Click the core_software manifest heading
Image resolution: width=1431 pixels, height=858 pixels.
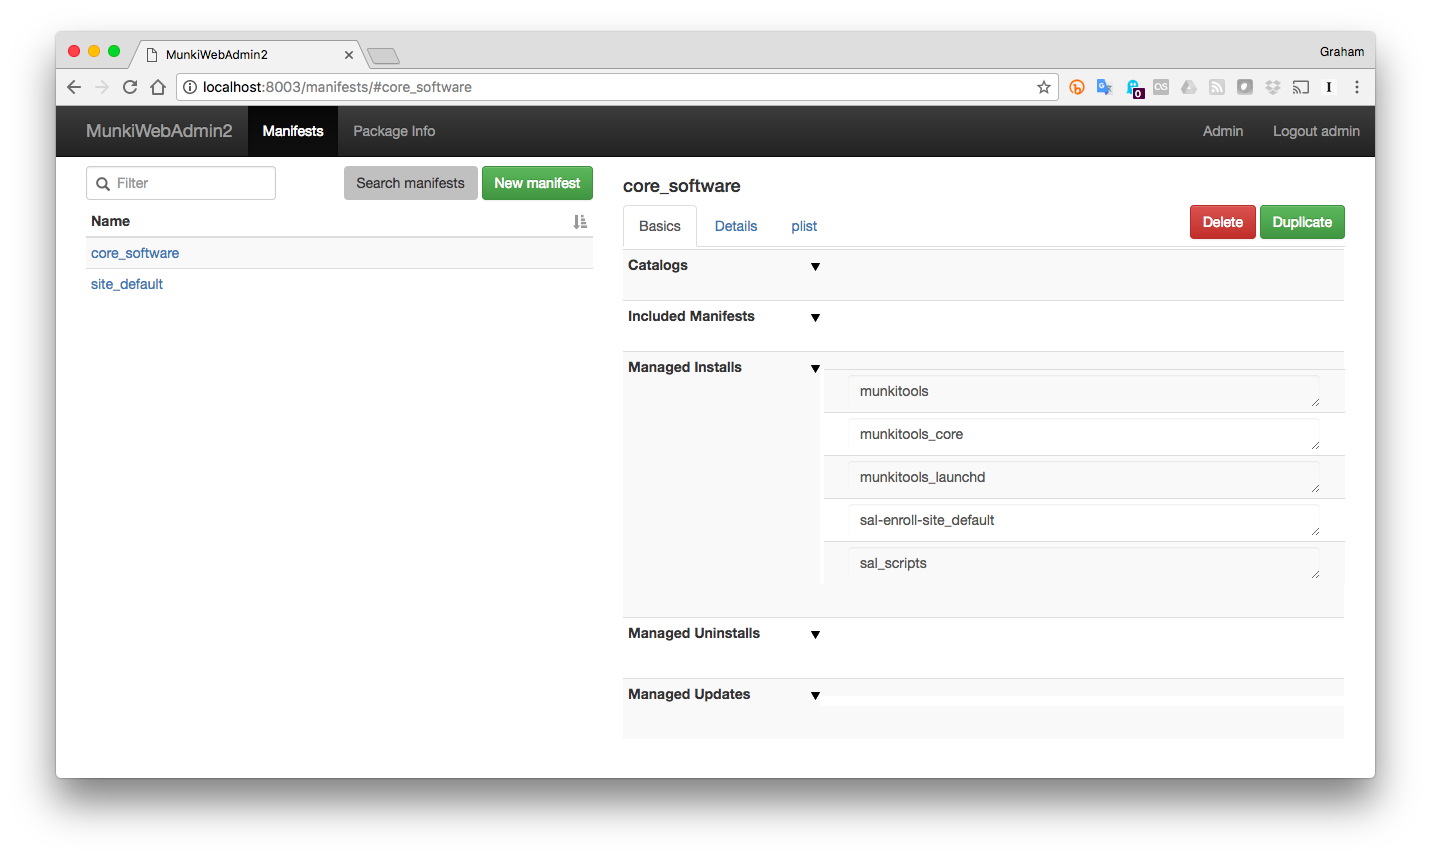(682, 186)
